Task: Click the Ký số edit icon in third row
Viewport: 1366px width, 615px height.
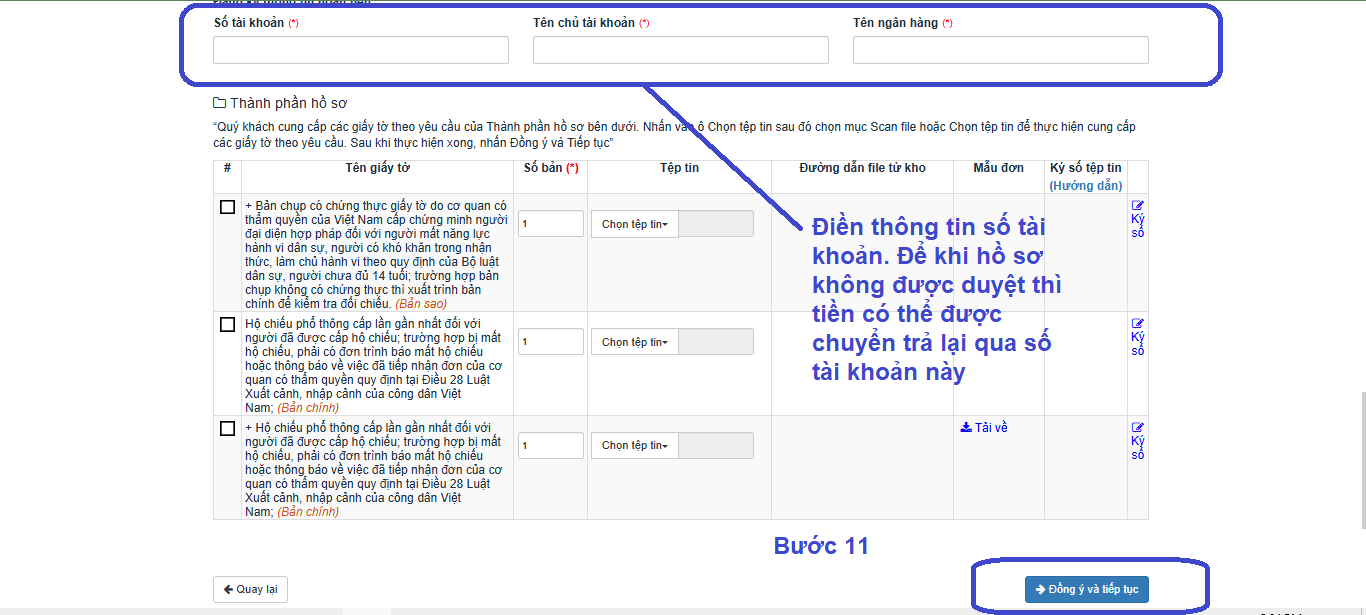Action: [x=1138, y=428]
